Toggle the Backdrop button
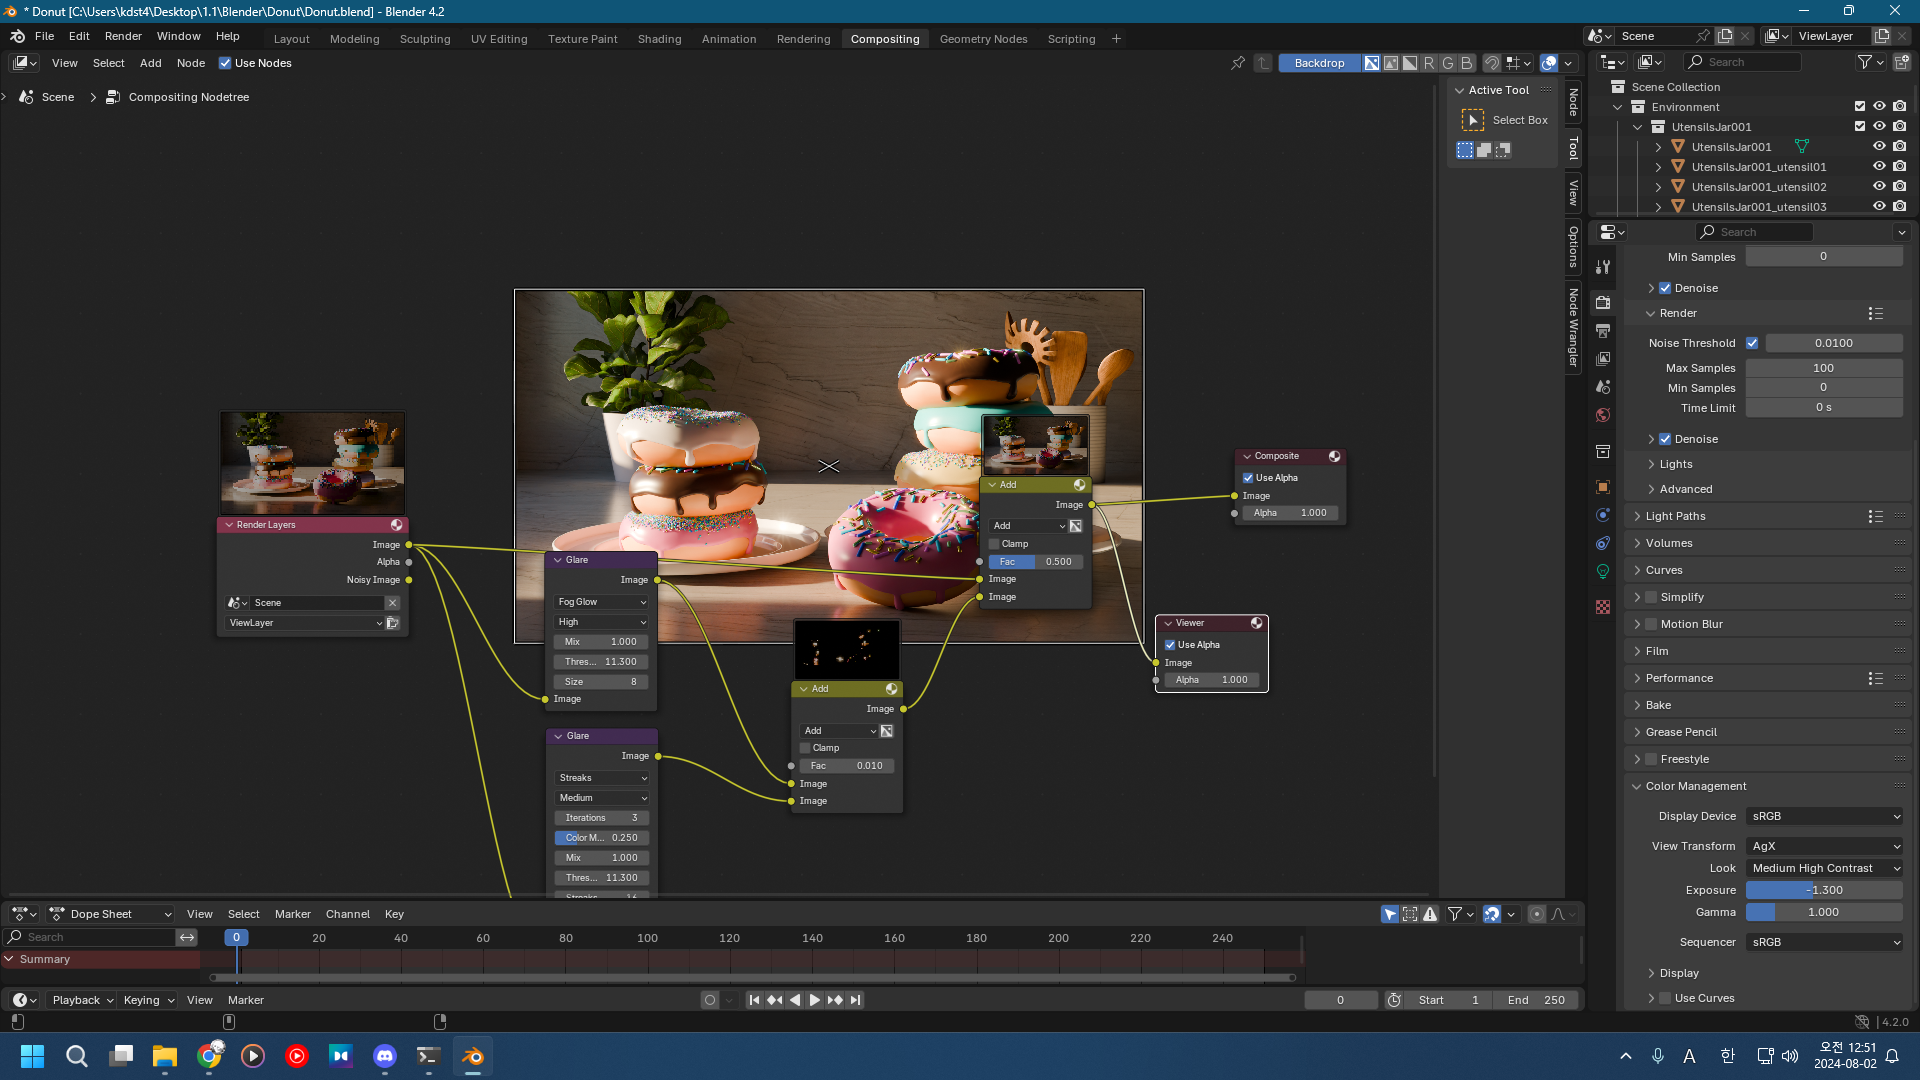The image size is (1920, 1080). [1319, 63]
